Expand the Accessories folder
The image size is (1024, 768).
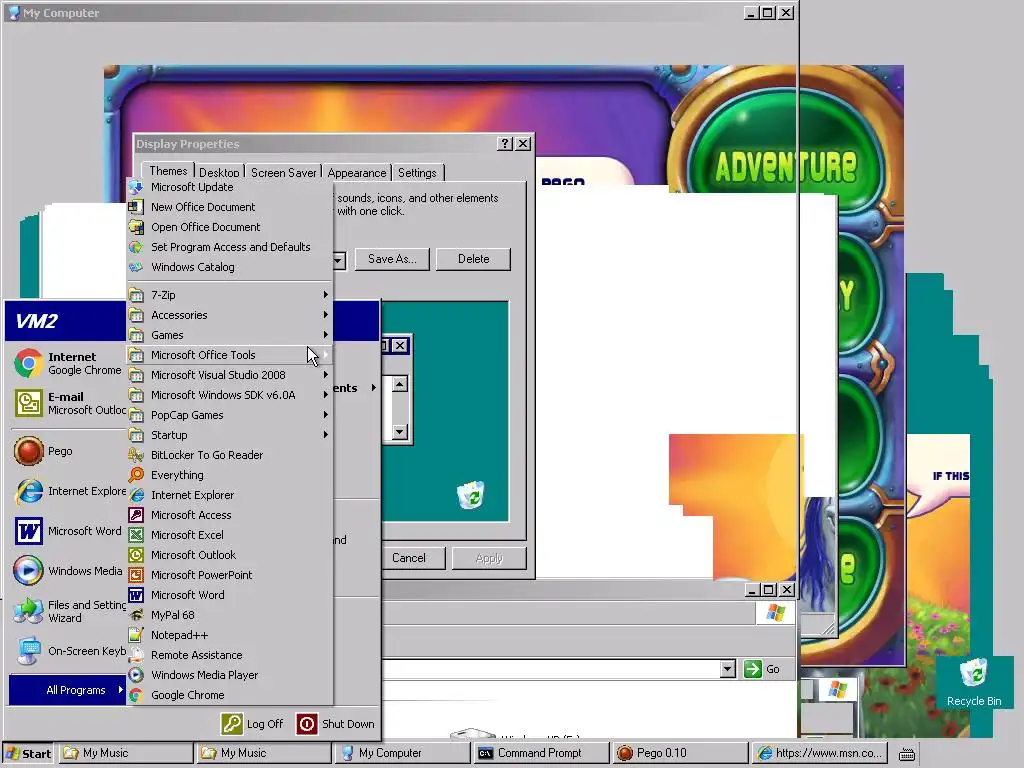(x=230, y=315)
